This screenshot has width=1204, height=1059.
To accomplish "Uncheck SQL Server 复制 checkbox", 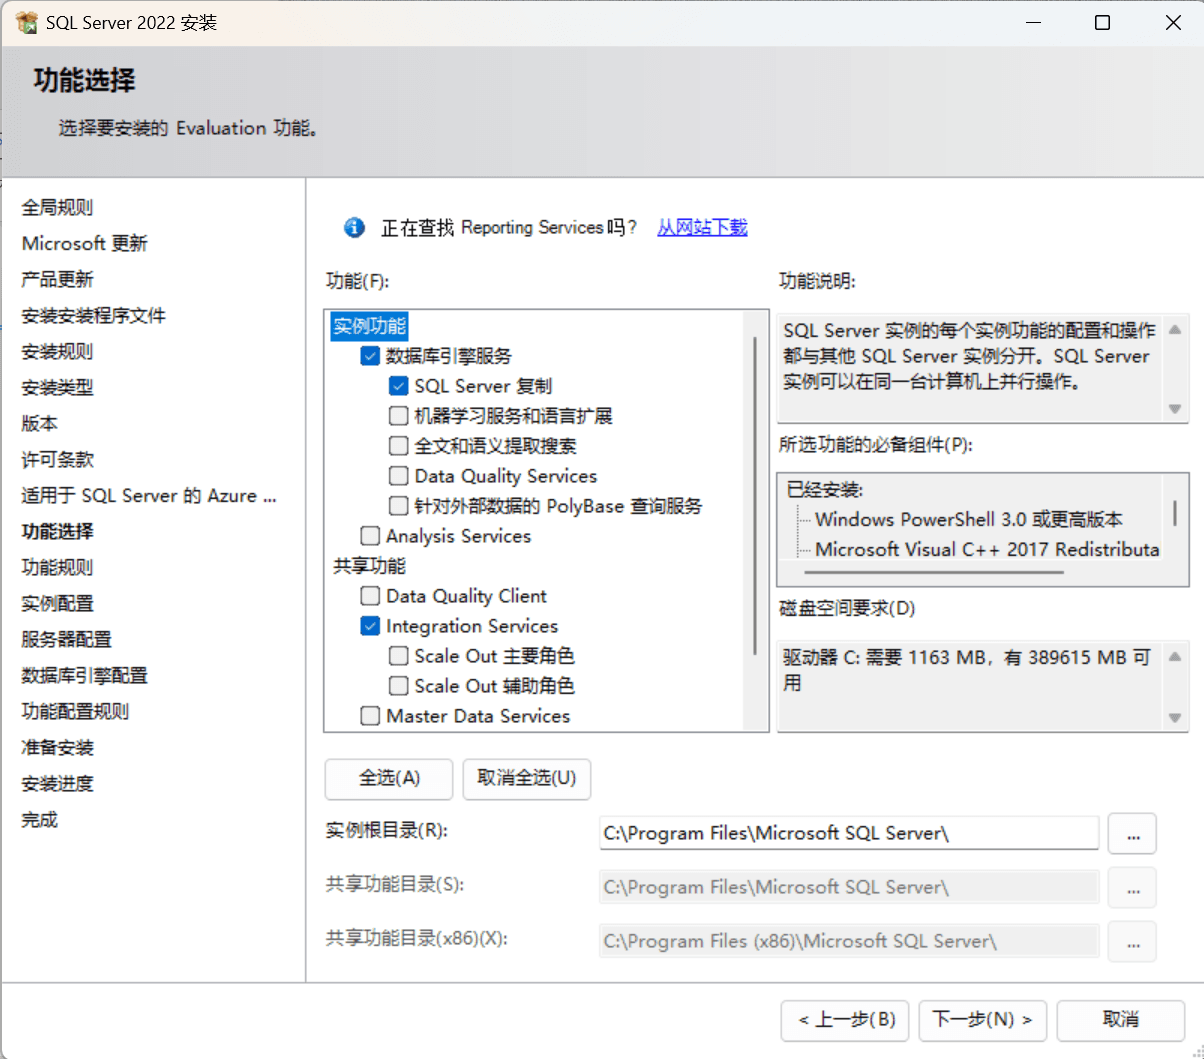I will [399, 386].
